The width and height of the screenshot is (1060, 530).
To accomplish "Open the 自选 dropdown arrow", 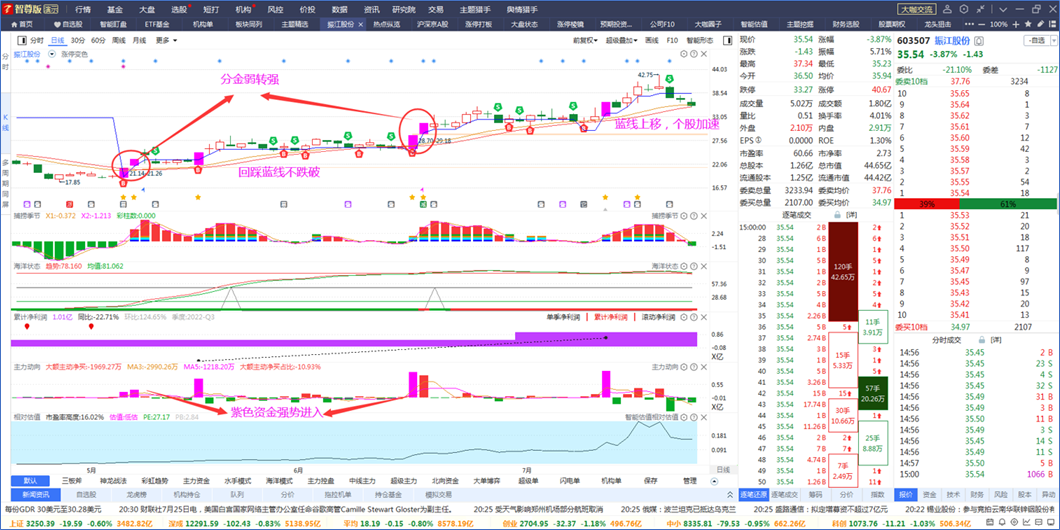I will 1054,41.
